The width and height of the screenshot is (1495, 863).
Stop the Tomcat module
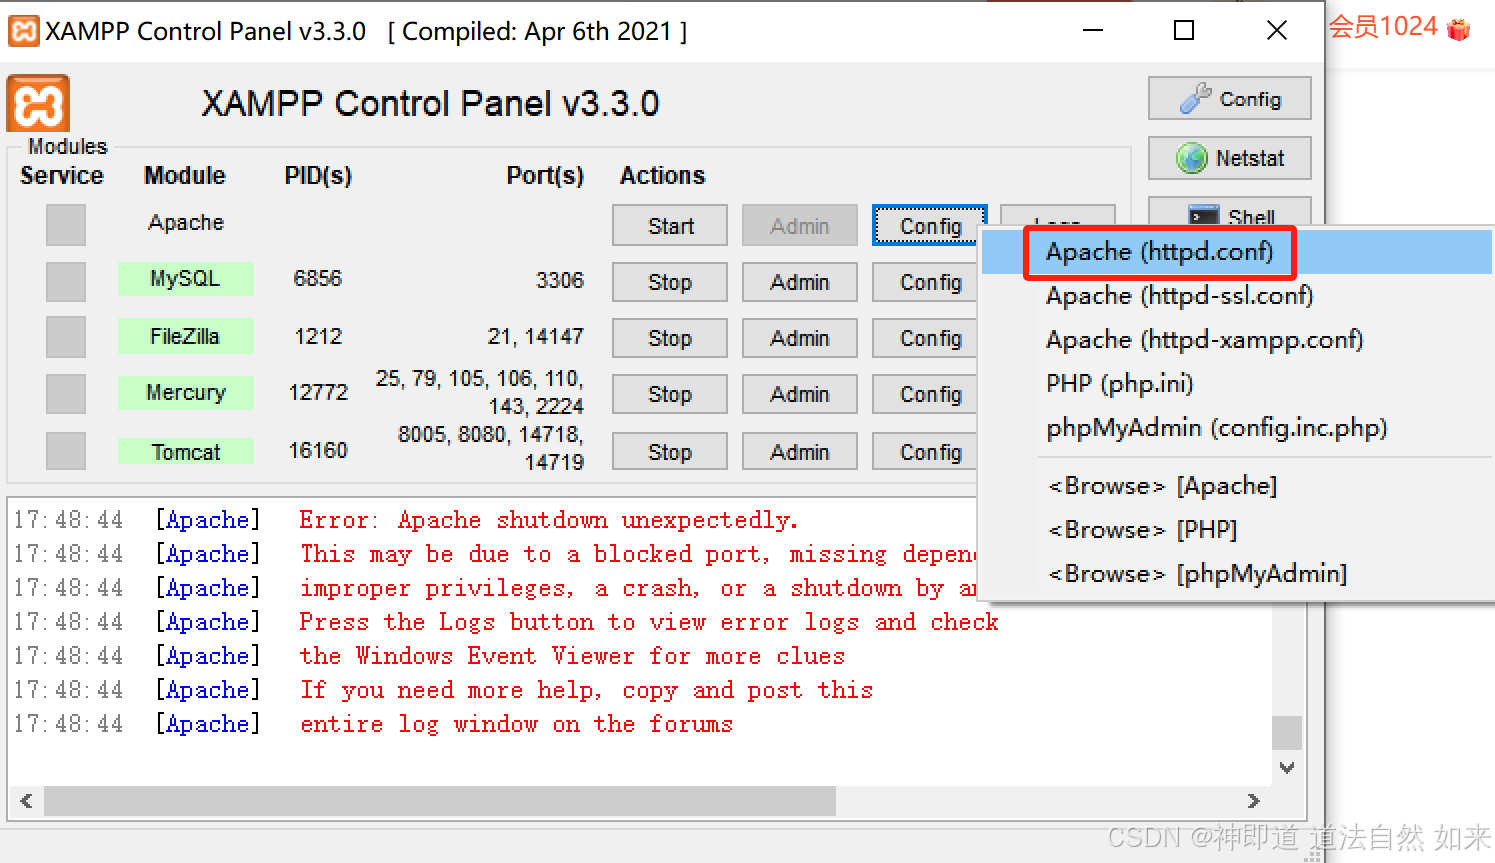670,452
